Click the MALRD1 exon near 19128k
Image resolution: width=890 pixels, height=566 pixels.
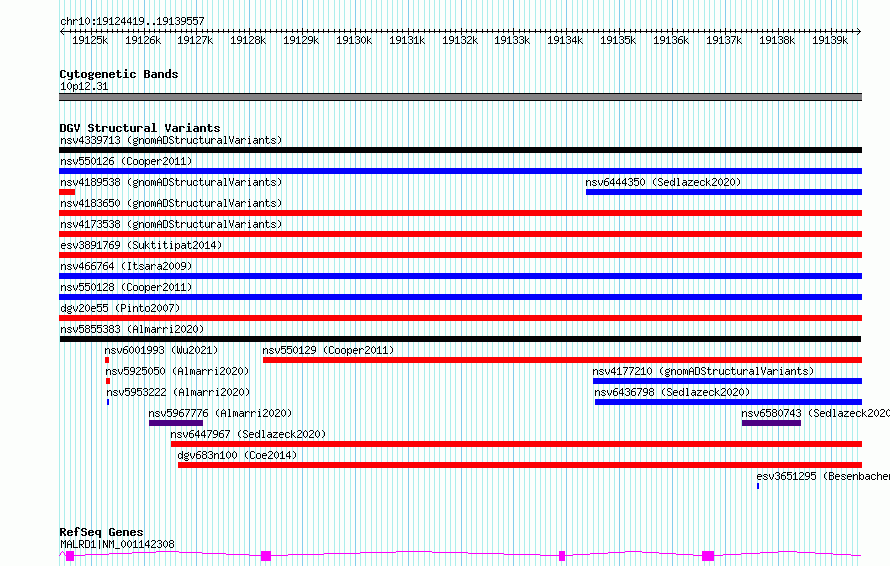266,556
